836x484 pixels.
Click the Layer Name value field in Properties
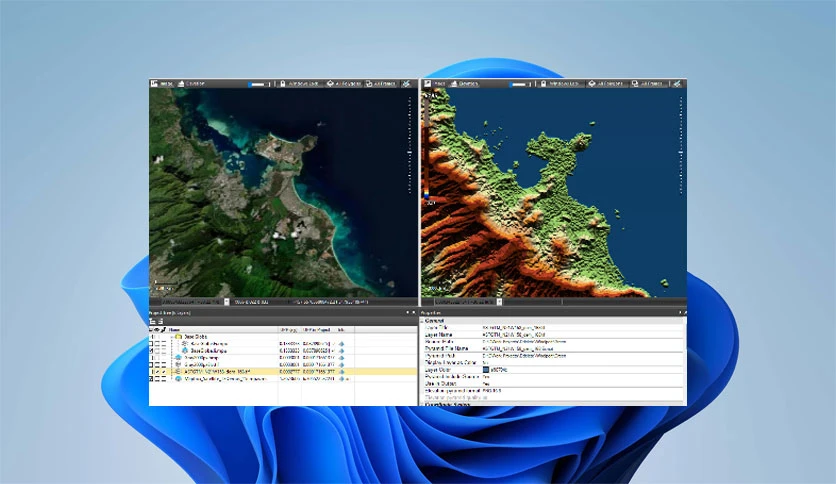[582, 335]
